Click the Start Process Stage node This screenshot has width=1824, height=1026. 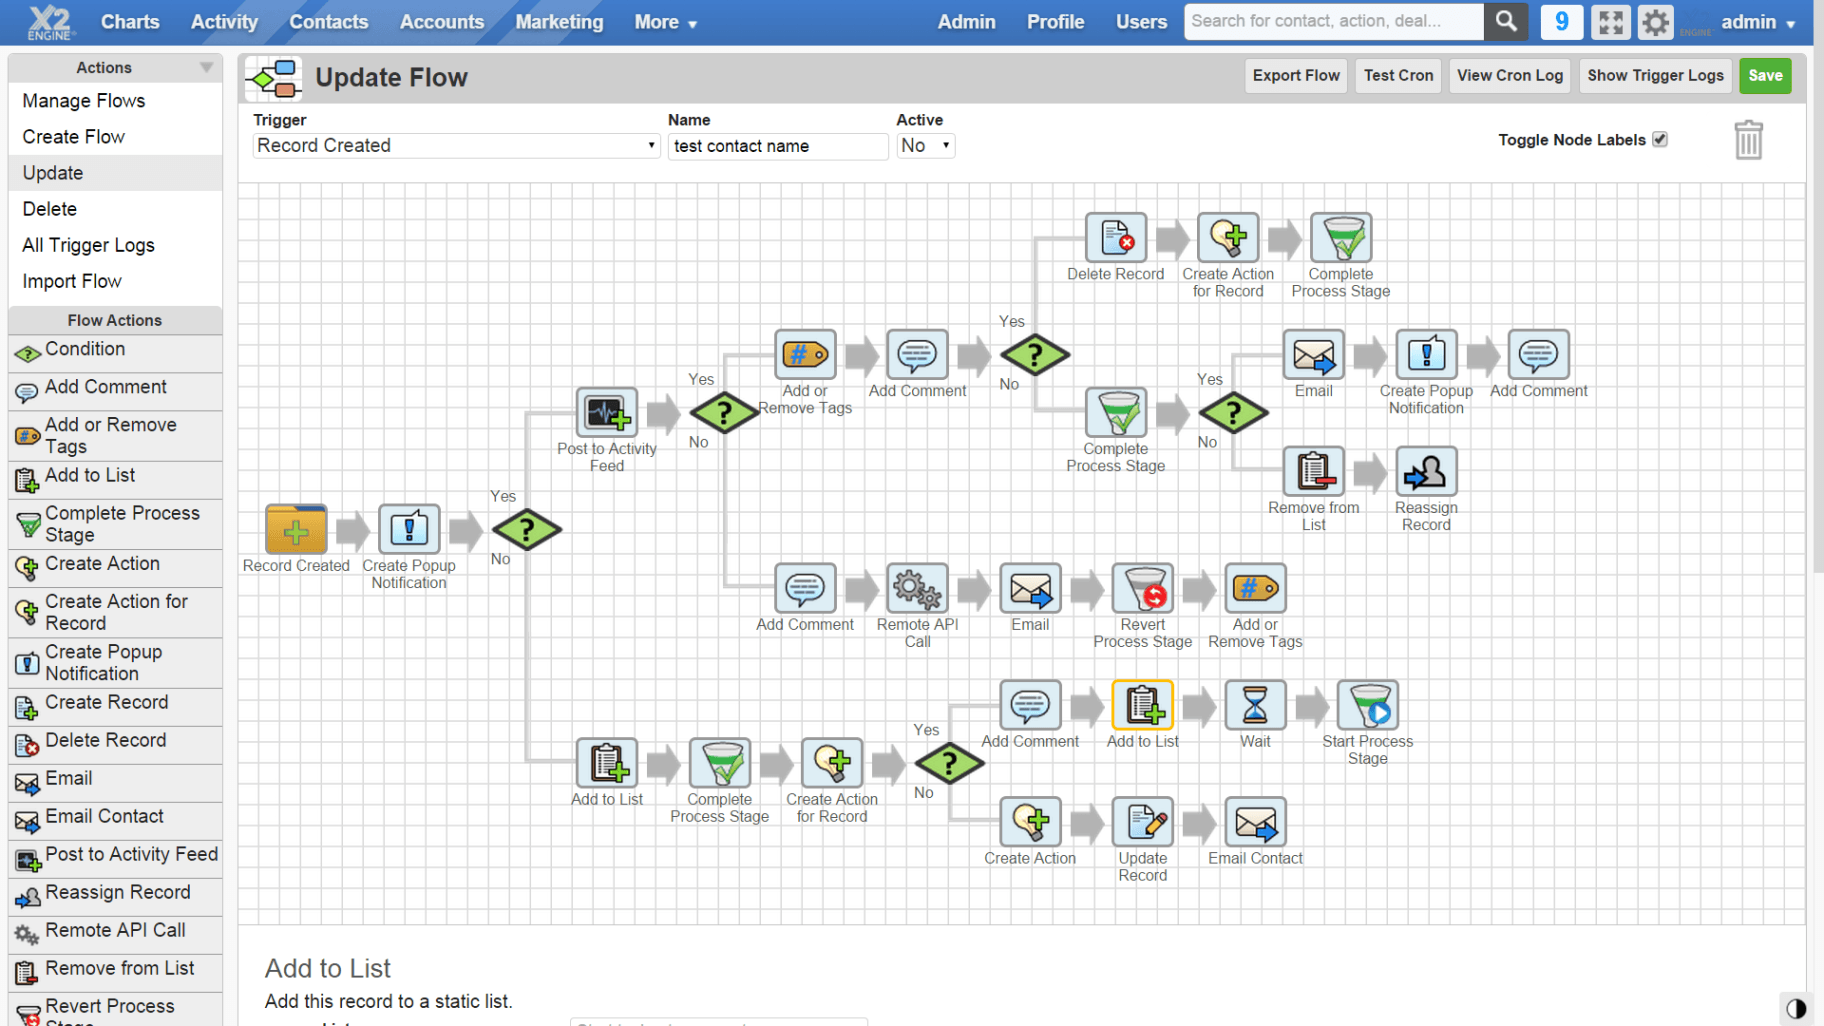click(x=1368, y=705)
